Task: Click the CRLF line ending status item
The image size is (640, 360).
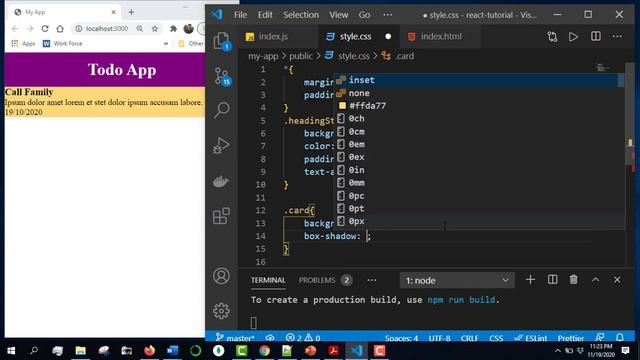Action: 469,338
